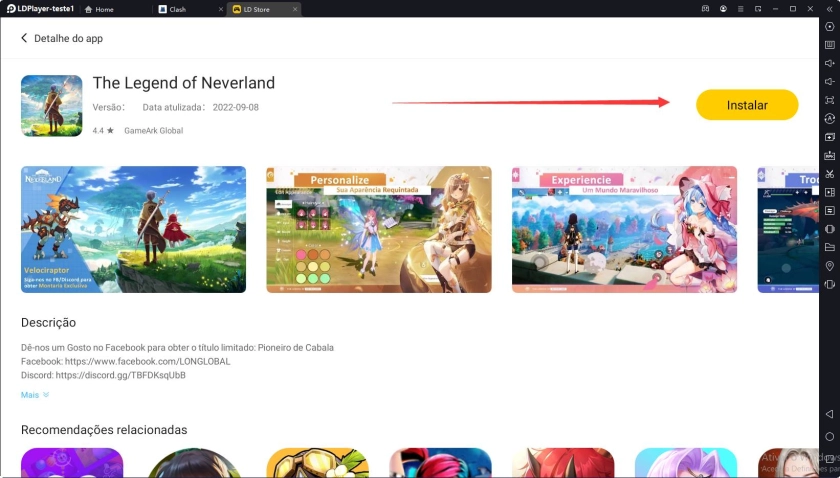The width and height of the screenshot is (840, 478).
Task: Open the red-haired character recommended app icon
Action: pyautogui.click(x=563, y=463)
